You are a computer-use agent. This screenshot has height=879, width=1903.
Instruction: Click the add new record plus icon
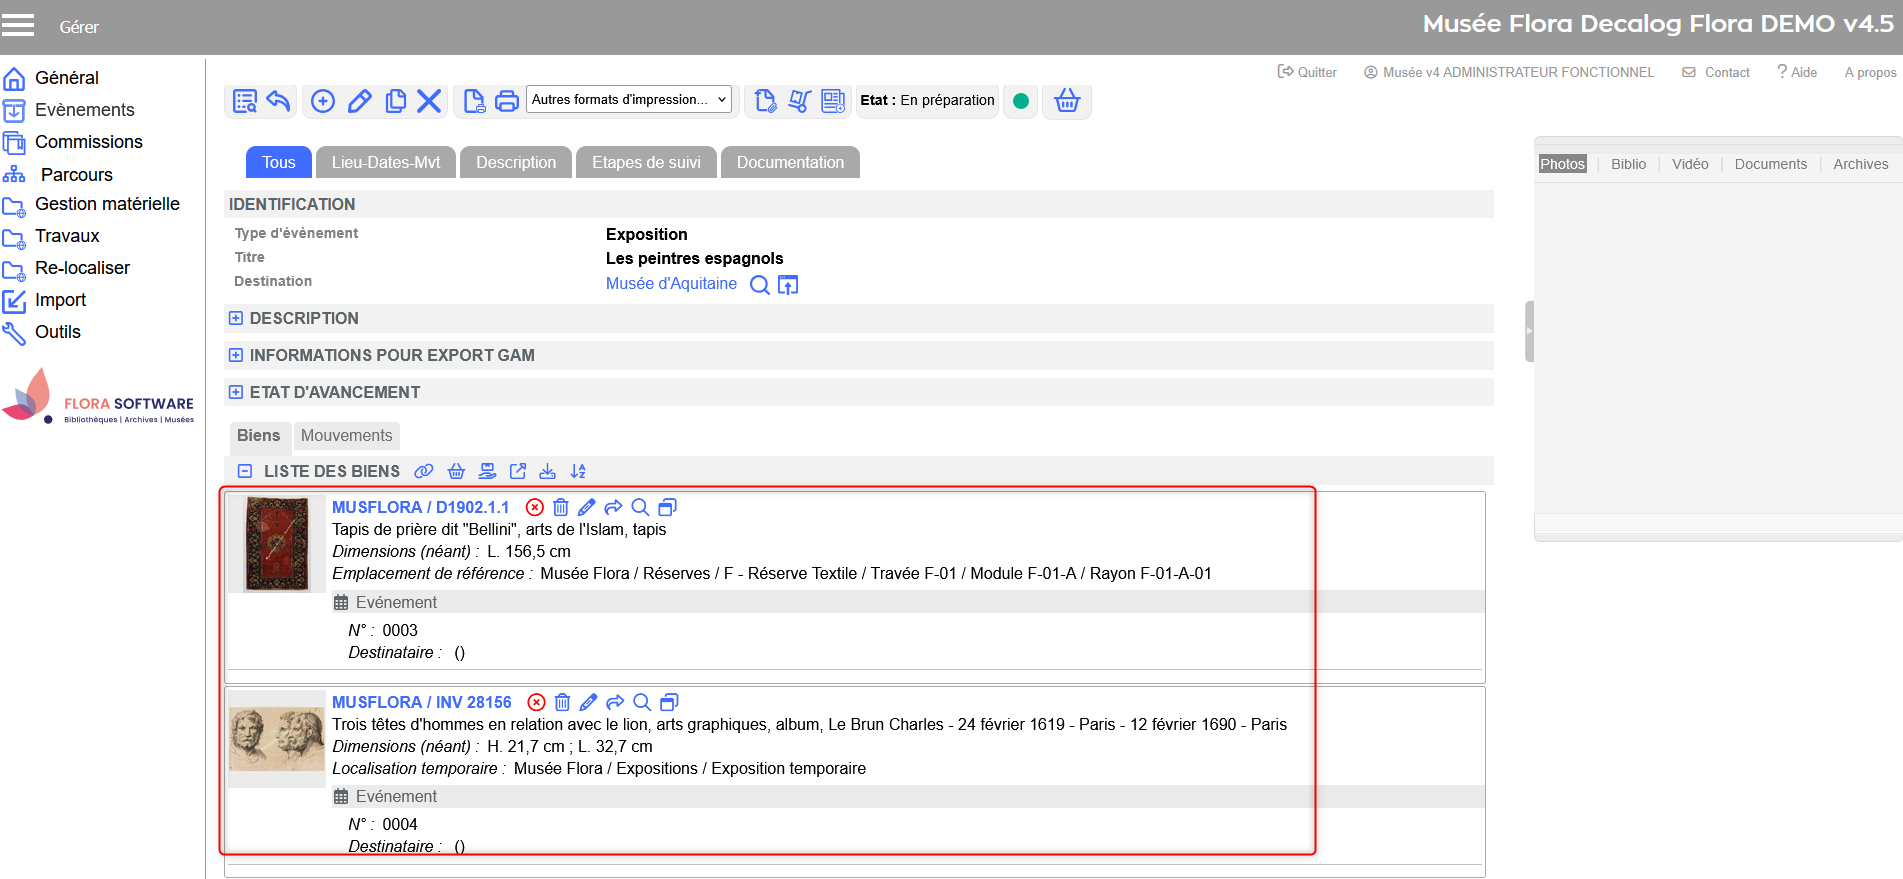(x=323, y=101)
